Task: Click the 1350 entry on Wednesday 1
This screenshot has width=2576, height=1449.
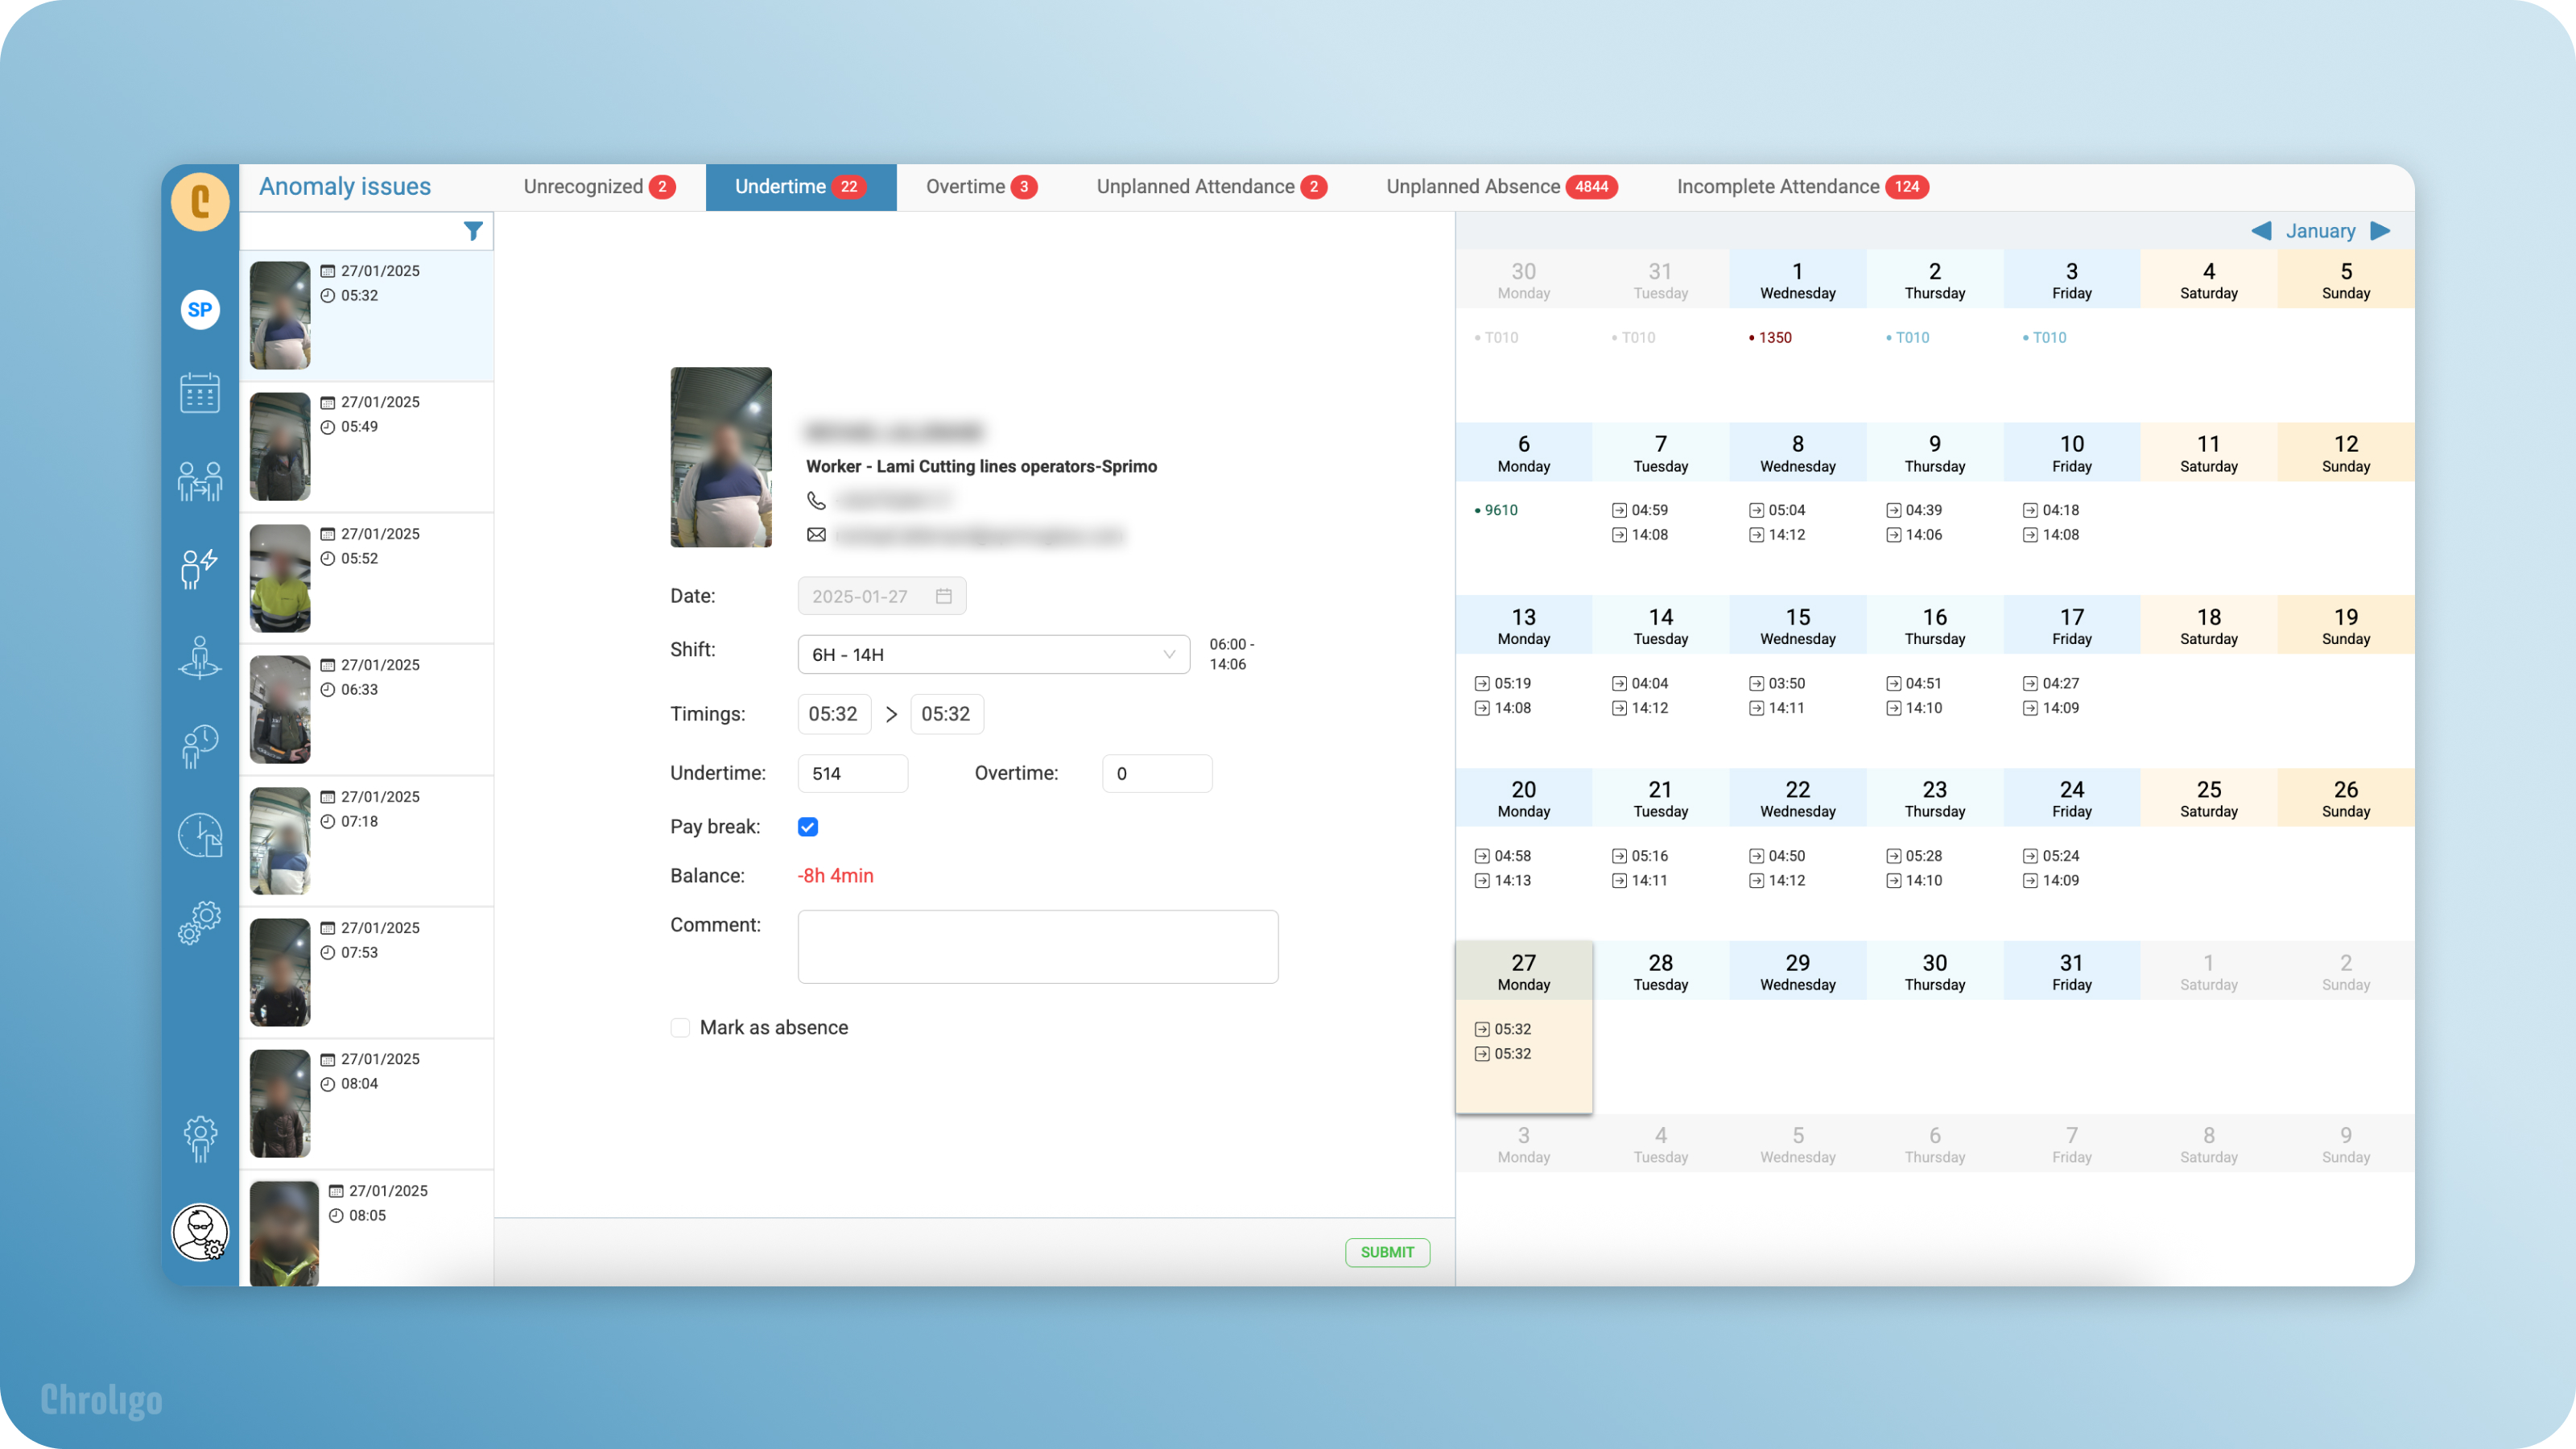Action: pos(1770,338)
